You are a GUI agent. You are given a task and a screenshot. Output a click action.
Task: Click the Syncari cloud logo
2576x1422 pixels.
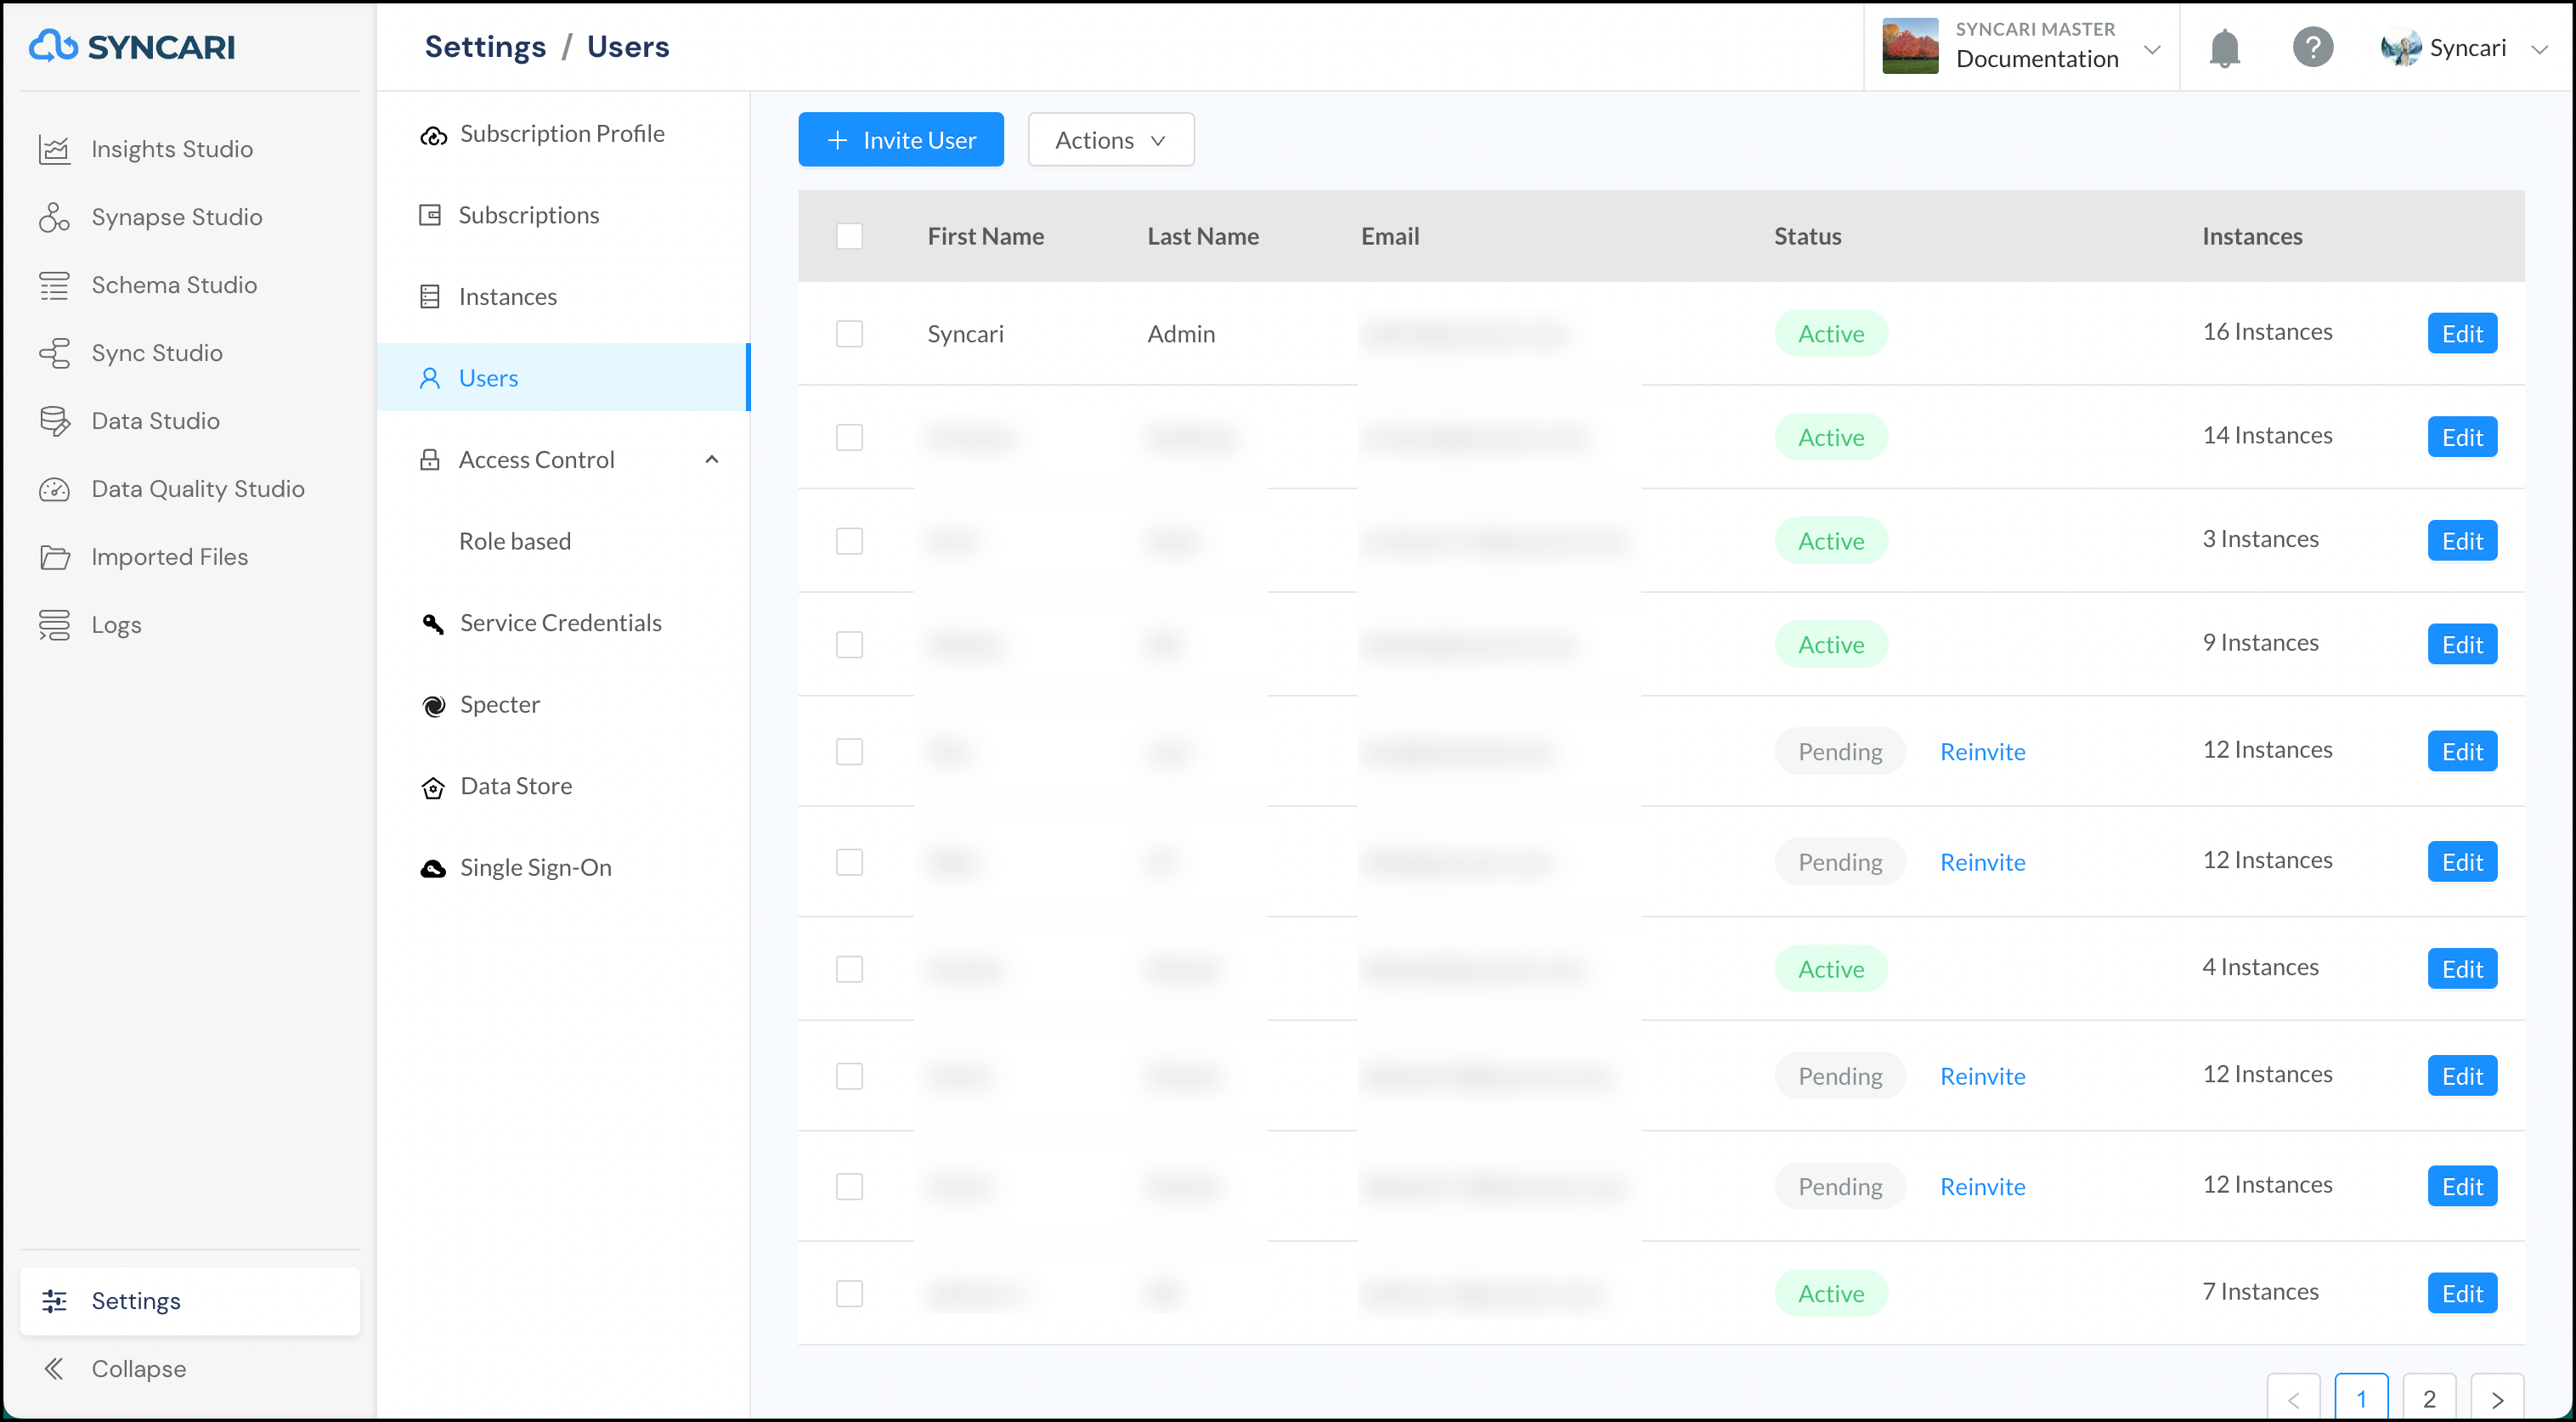[53, 45]
